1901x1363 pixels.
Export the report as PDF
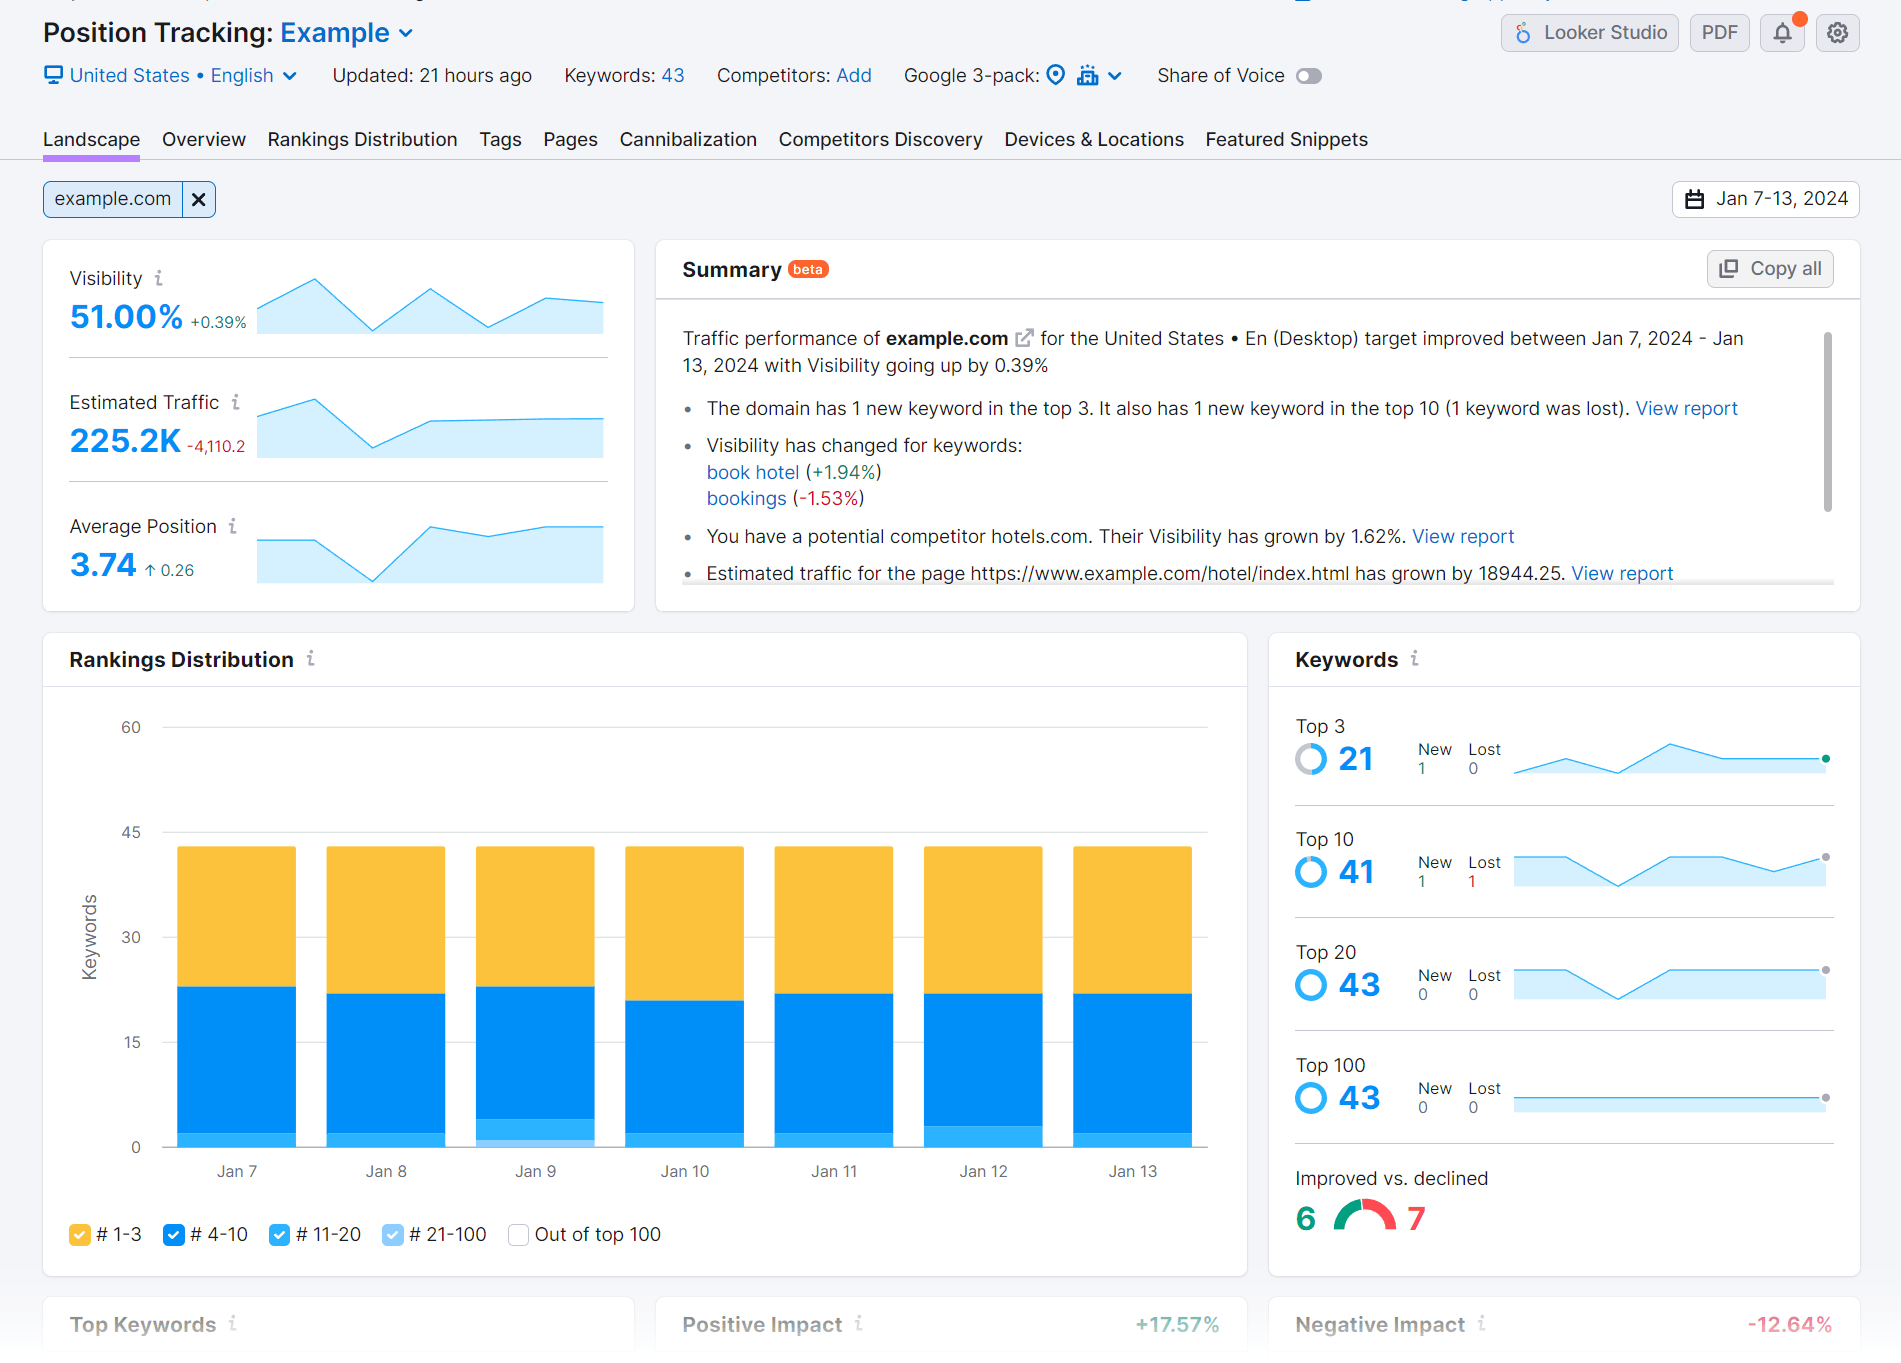click(x=1719, y=32)
